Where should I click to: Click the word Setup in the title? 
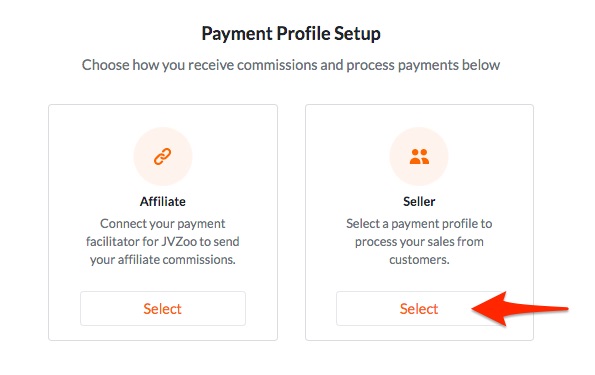357,34
